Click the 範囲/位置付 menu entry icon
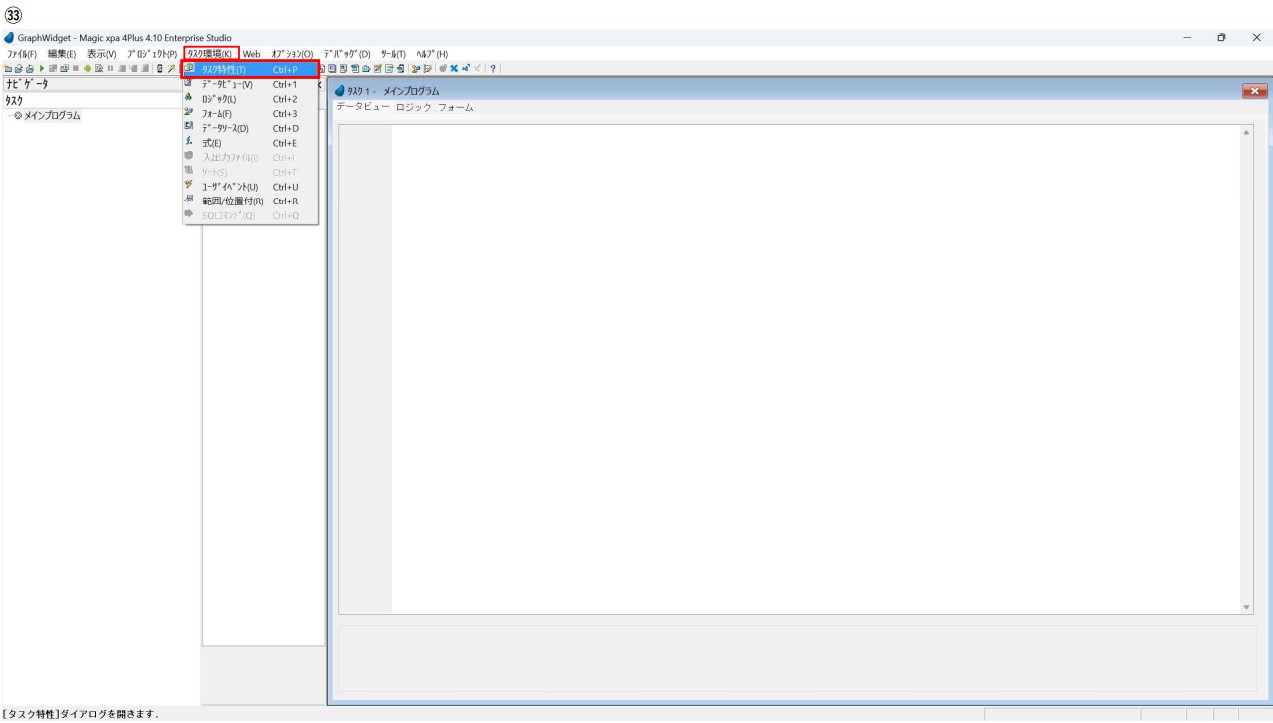 point(190,201)
